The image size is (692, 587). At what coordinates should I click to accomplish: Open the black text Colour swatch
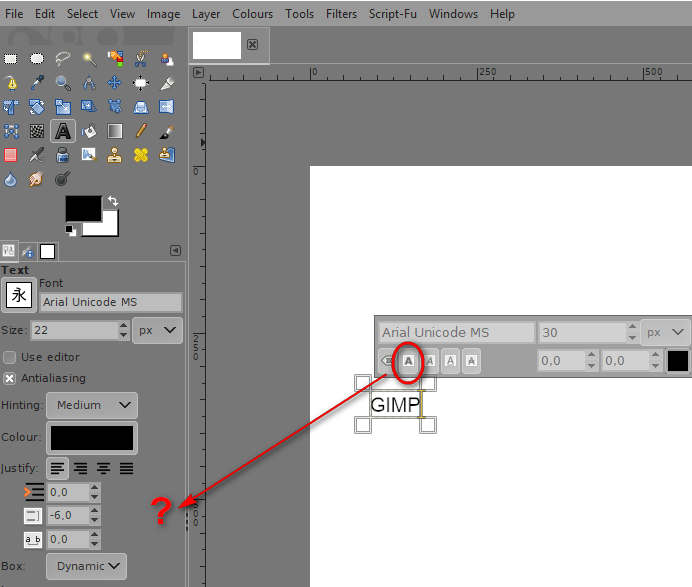tap(92, 438)
